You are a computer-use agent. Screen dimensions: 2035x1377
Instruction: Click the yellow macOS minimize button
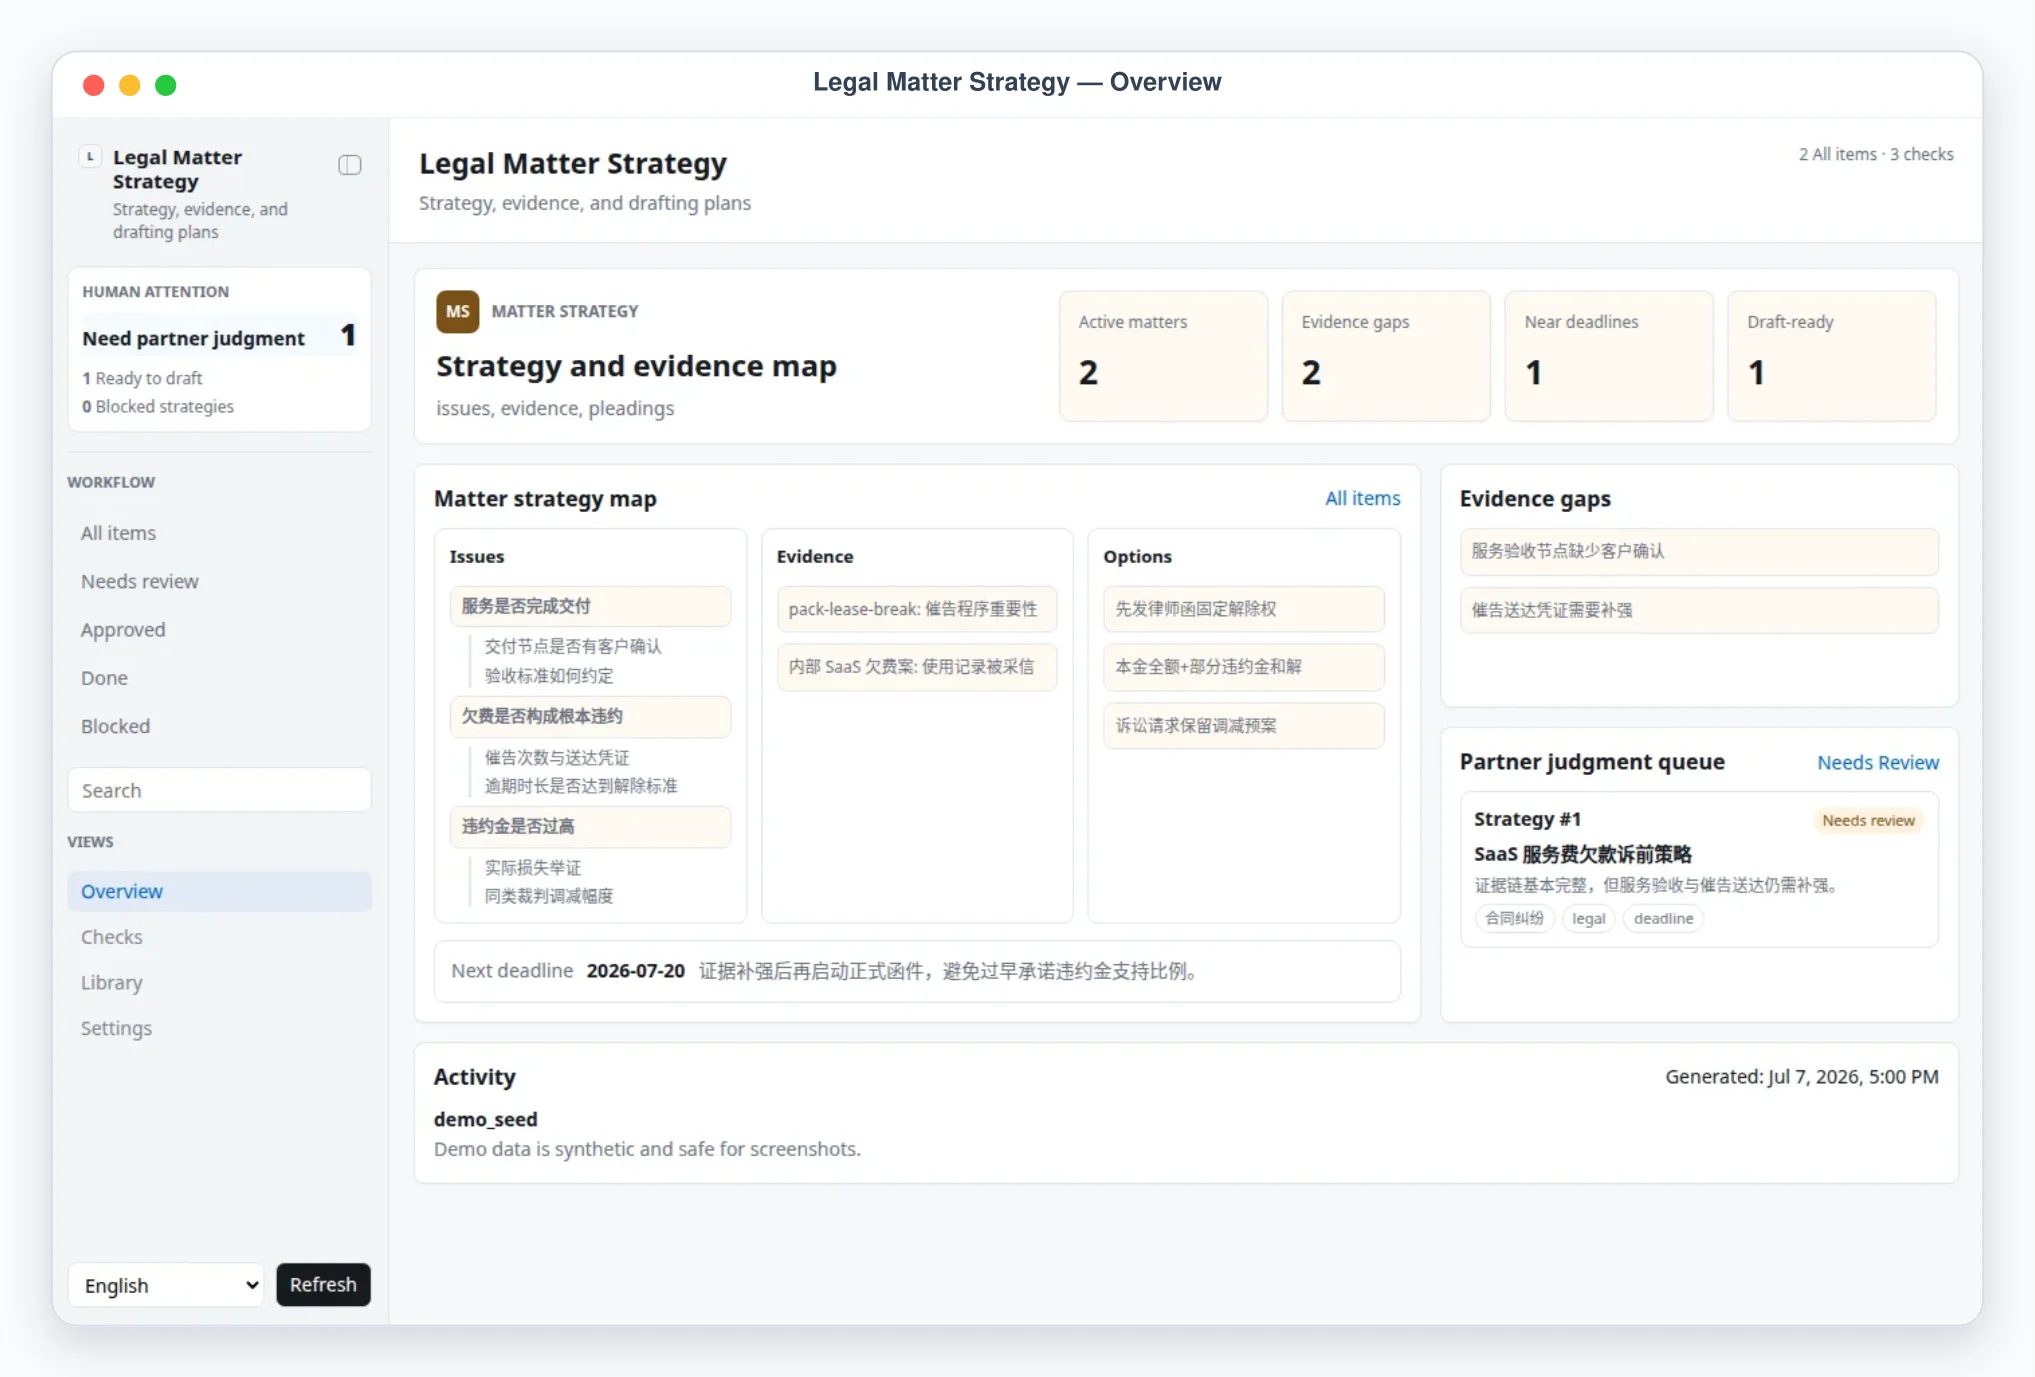(130, 85)
